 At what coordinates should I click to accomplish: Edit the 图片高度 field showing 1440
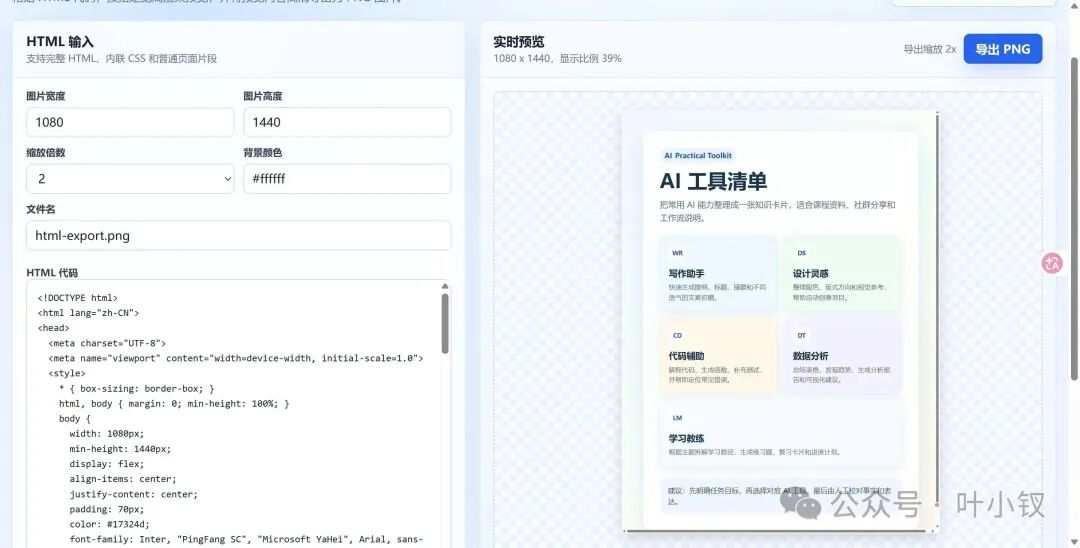pyautogui.click(x=347, y=122)
